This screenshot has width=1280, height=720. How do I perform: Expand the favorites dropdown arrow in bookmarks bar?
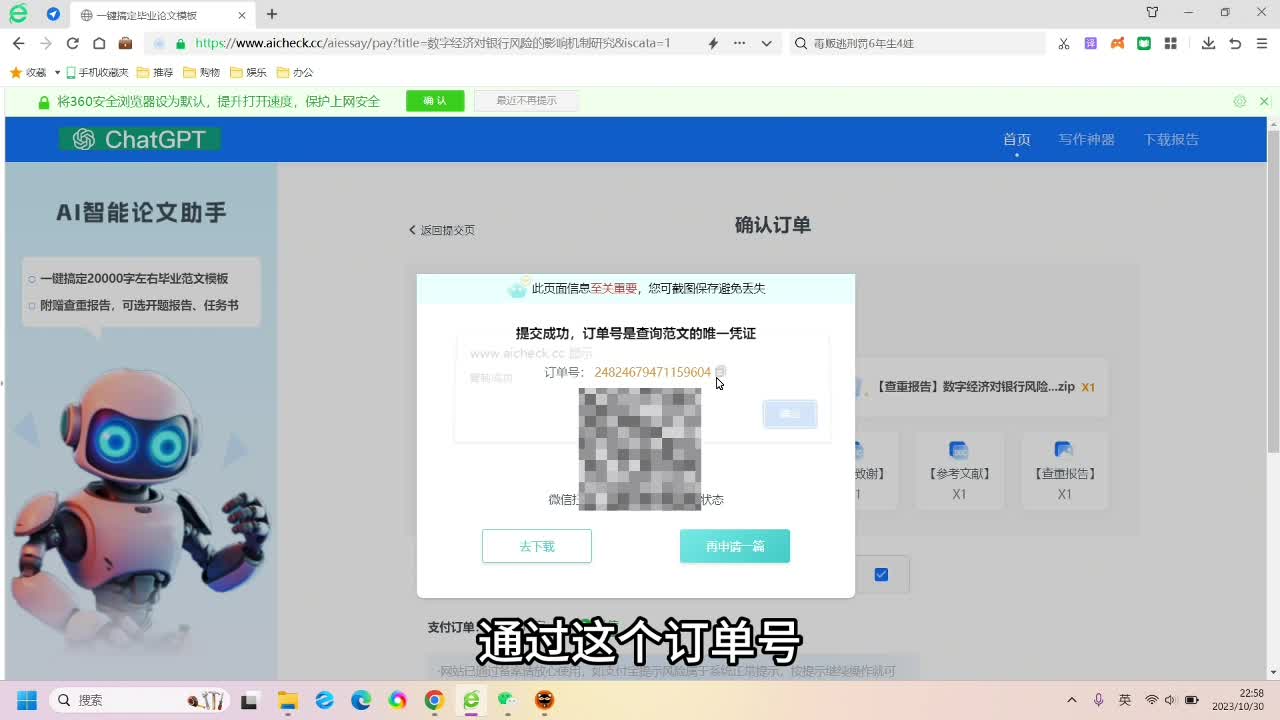tap(57, 73)
